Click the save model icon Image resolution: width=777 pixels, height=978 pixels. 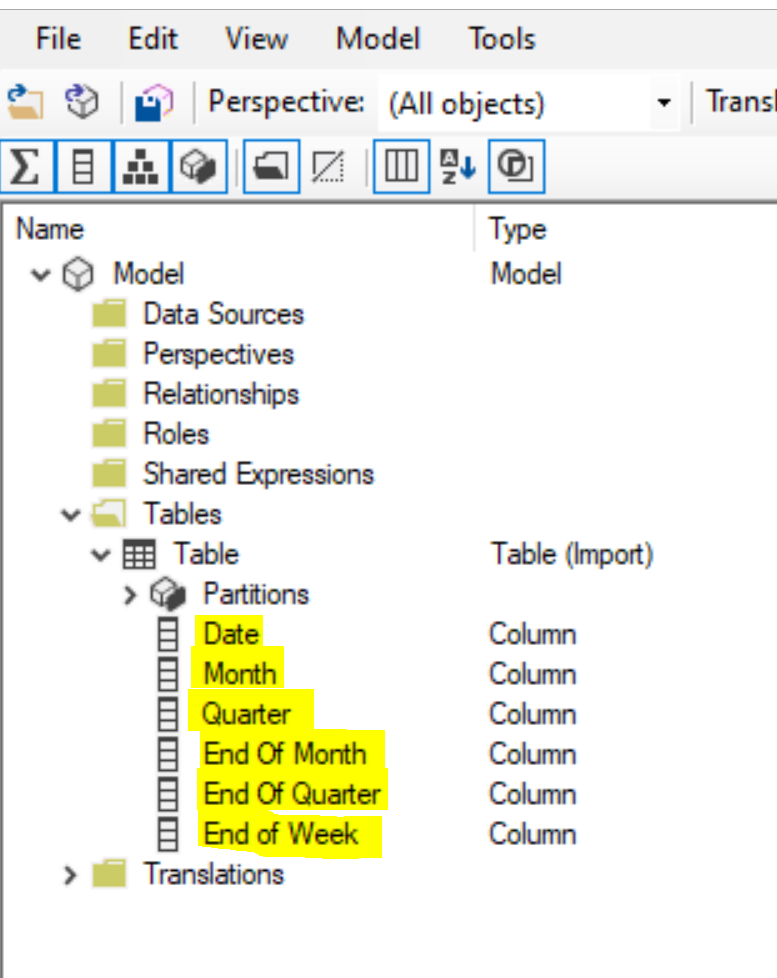pos(153,103)
